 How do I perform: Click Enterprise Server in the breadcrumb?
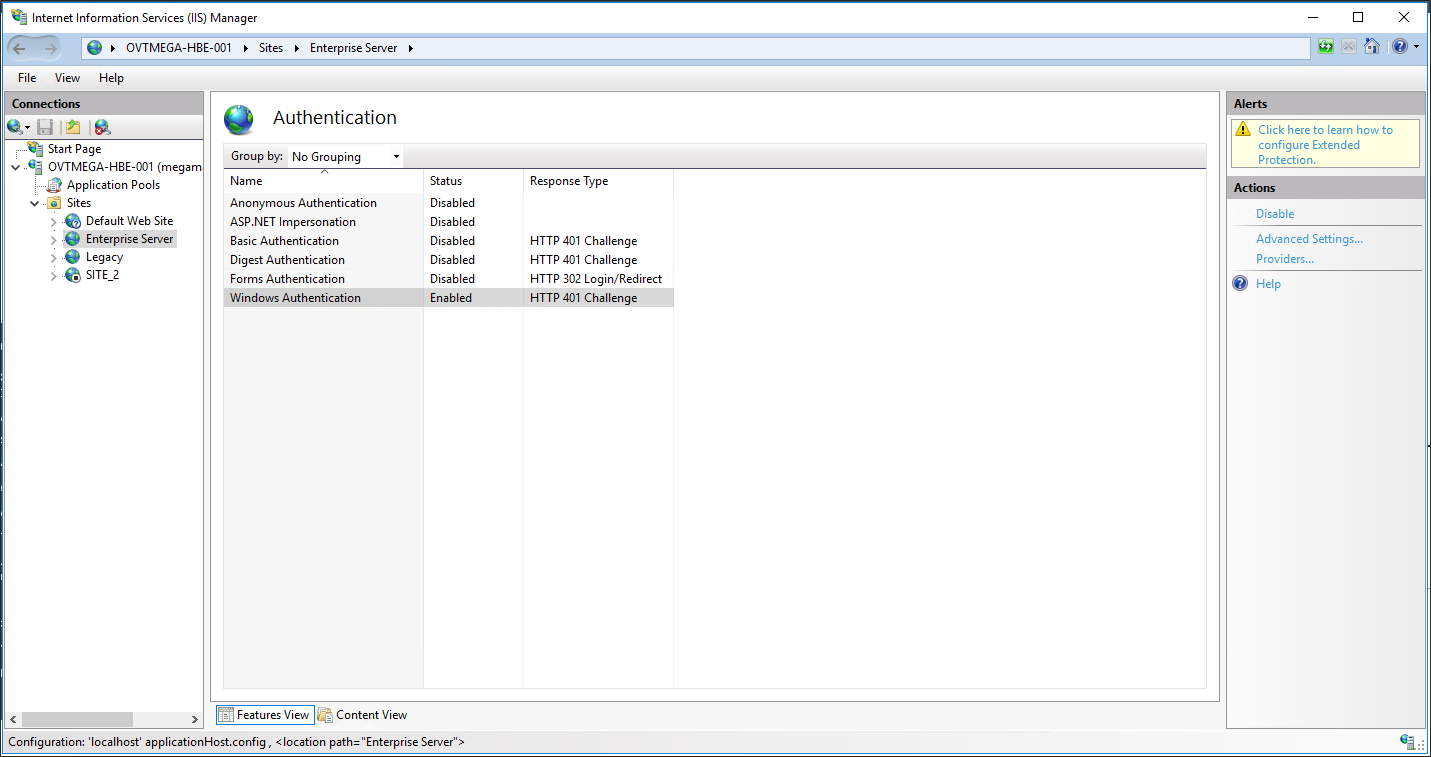tap(353, 48)
